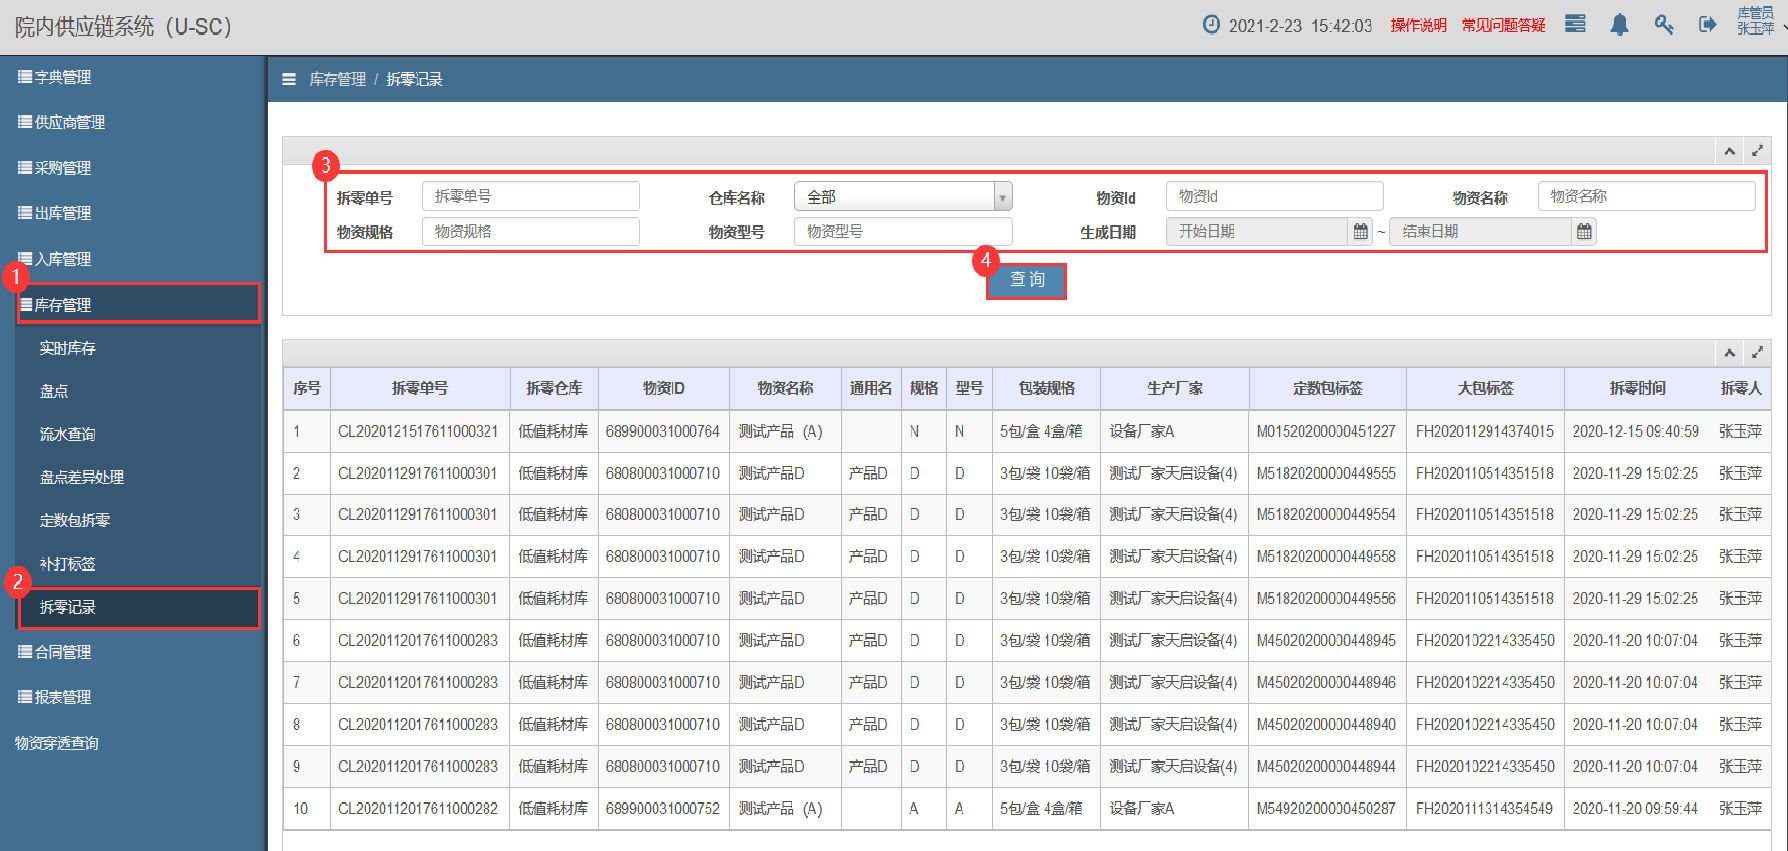Open 定数包拆零 submenu item
The width and height of the screenshot is (1788, 851).
(75, 520)
